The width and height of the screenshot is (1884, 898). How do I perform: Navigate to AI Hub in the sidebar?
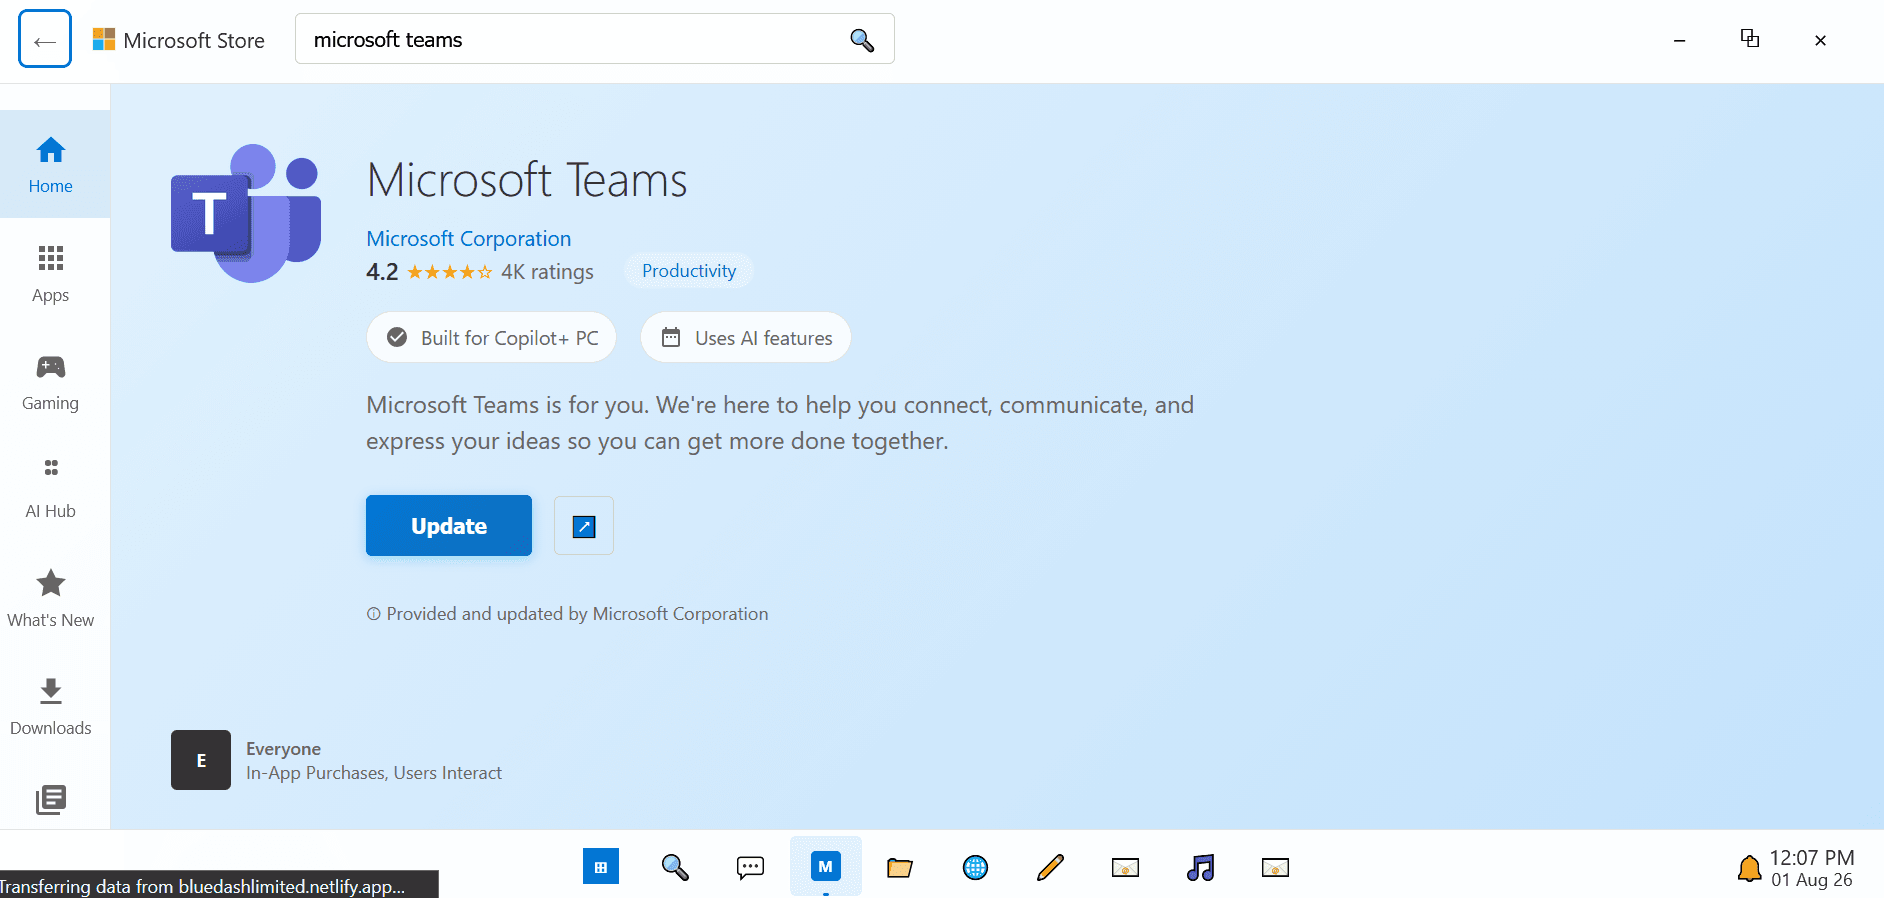click(51, 490)
